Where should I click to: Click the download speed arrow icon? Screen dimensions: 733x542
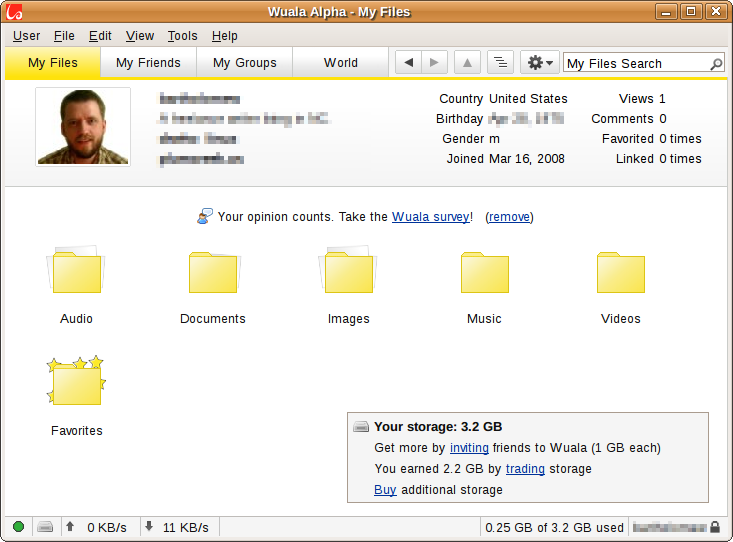(149, 527)
